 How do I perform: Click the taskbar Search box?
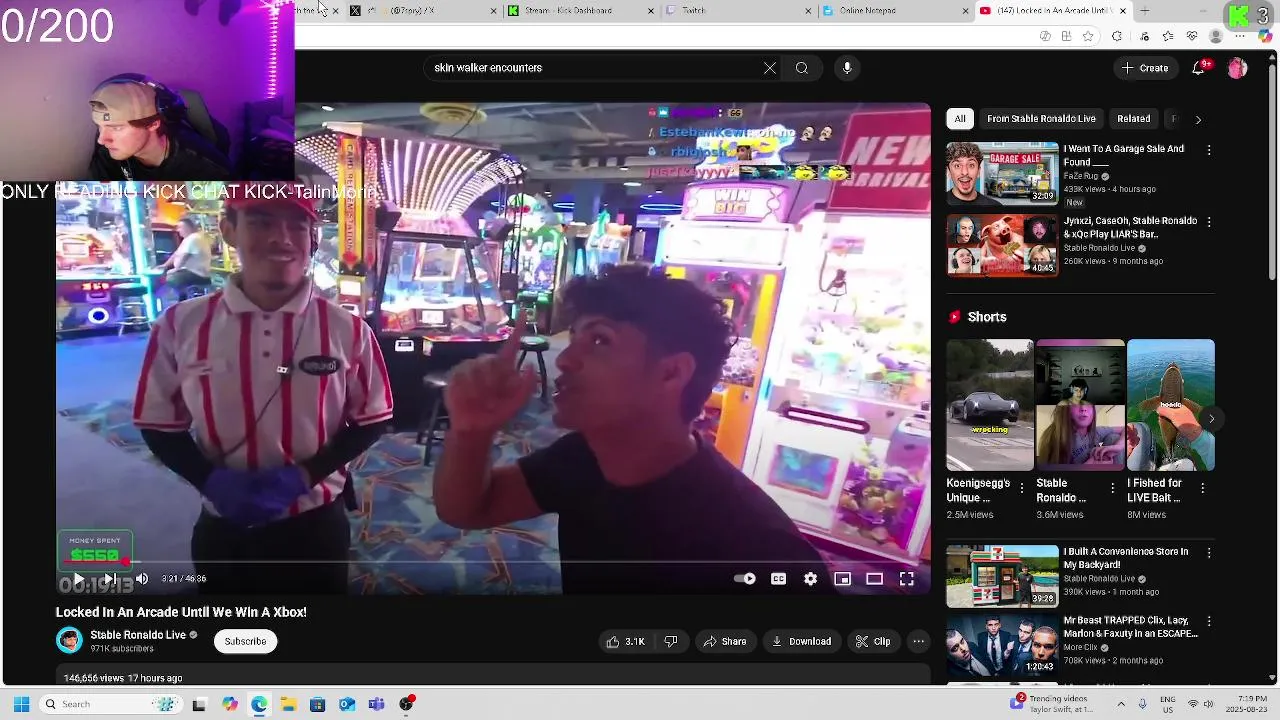(x=110, y=704)
